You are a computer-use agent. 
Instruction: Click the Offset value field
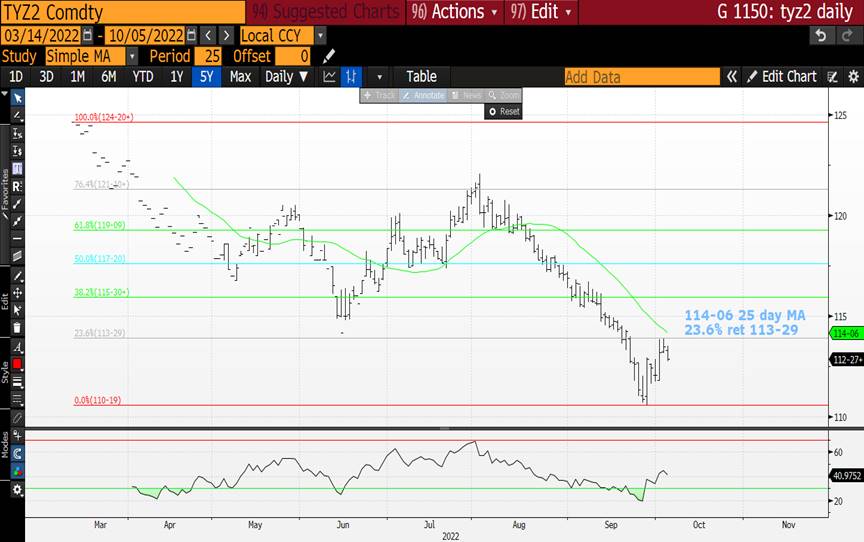[293, 56]
